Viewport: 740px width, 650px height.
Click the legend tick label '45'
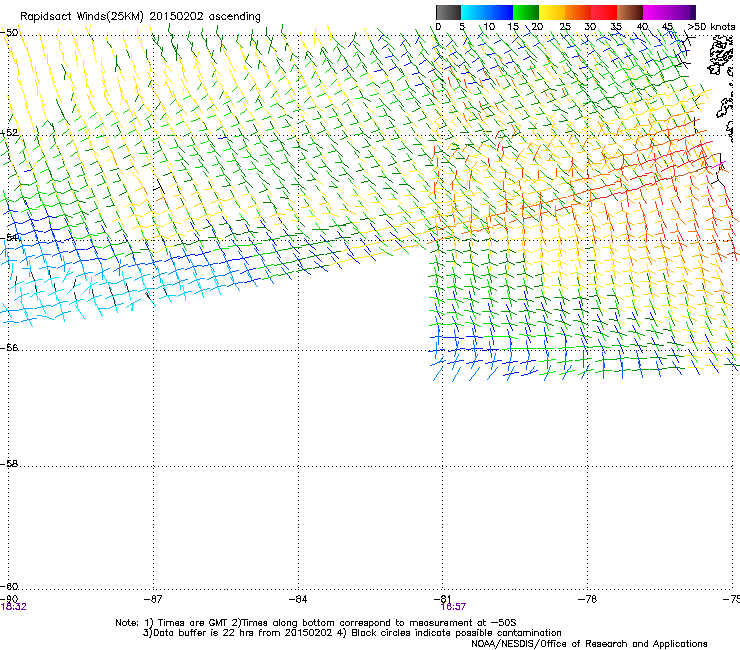(667, 26)
